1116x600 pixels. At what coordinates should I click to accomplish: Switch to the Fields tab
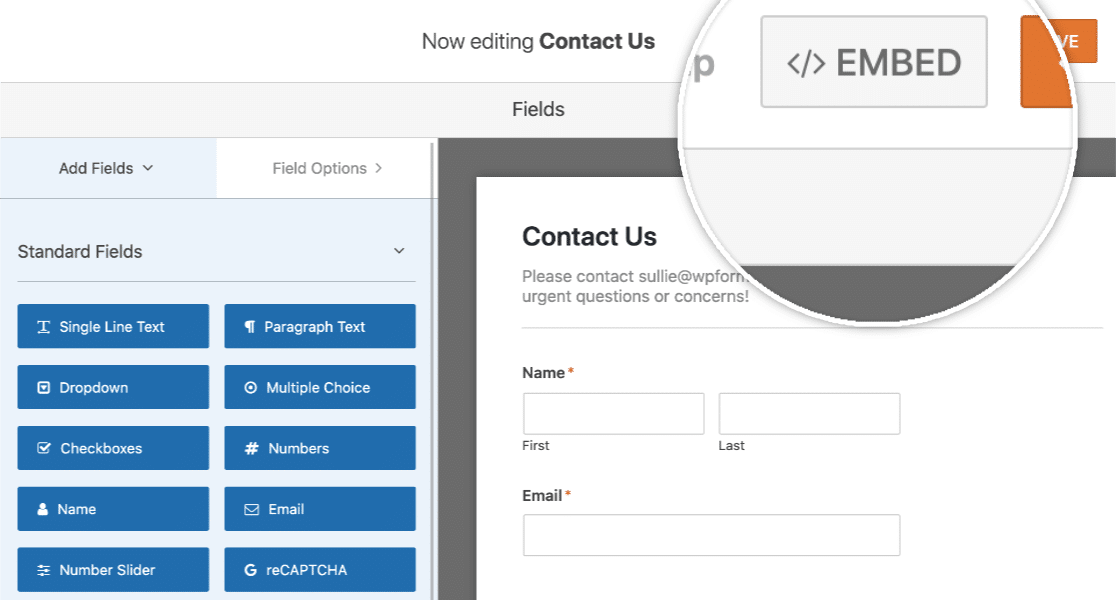pyautogui.click(x=538, y=110)
